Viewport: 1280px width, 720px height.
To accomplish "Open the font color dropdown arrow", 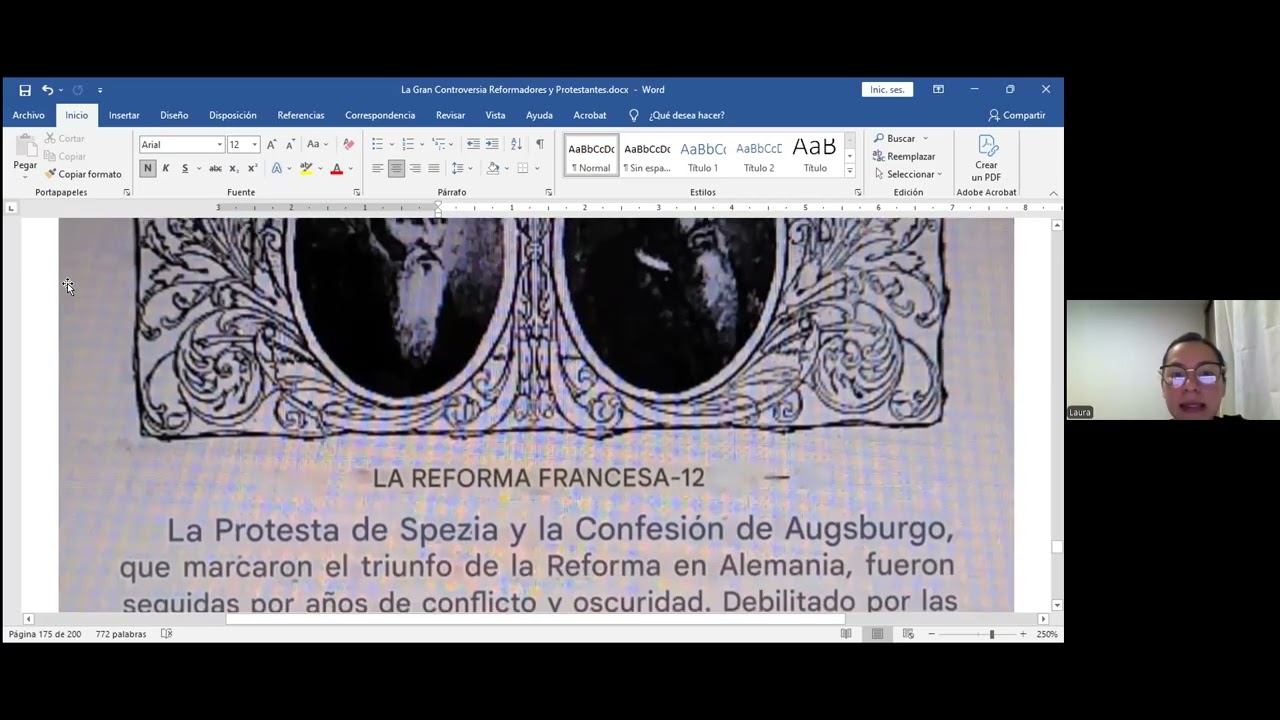I will pos(350,168).
